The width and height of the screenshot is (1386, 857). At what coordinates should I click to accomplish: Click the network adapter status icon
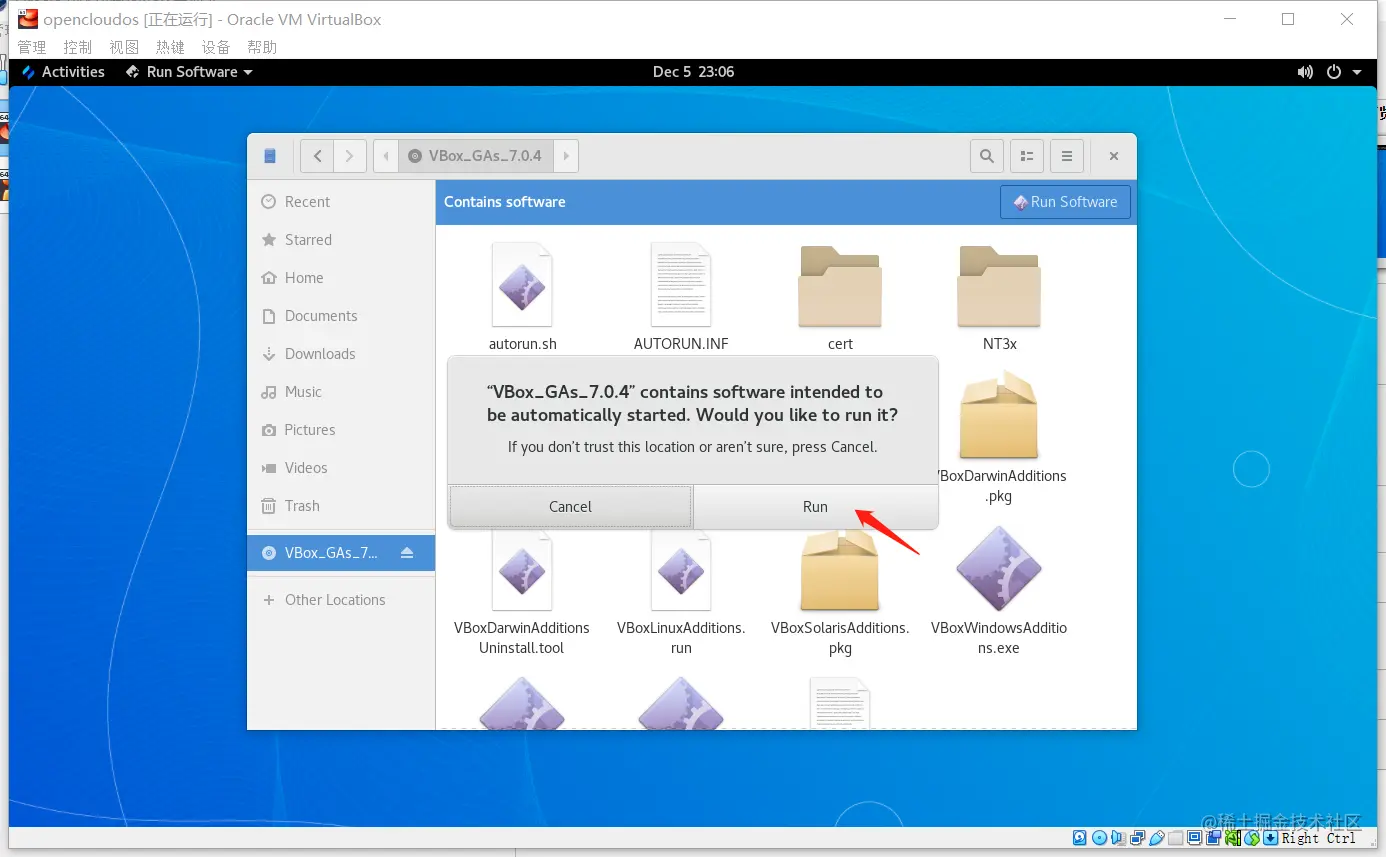[1138, 838]
